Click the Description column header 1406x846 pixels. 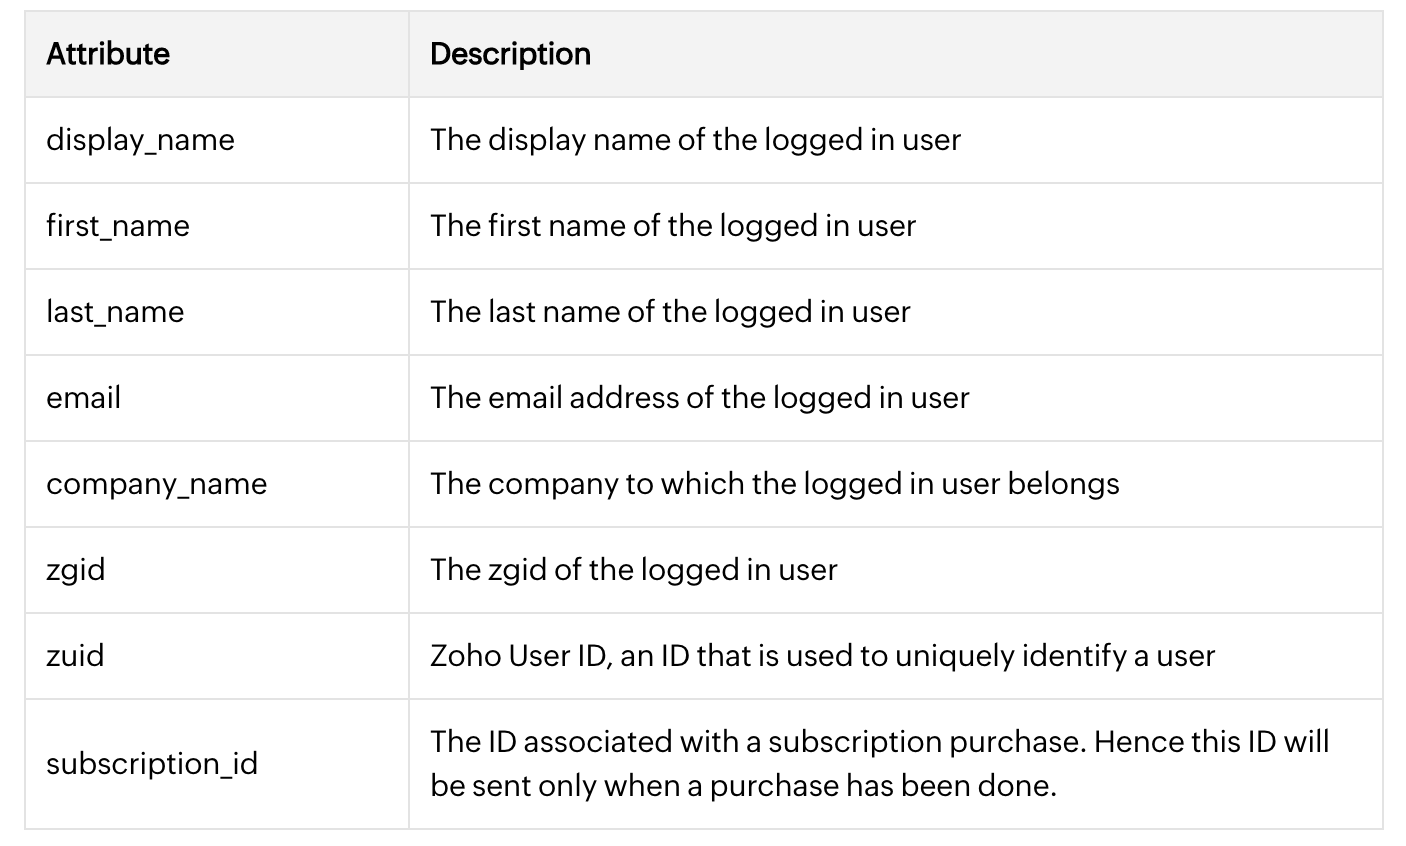point(510,54)
